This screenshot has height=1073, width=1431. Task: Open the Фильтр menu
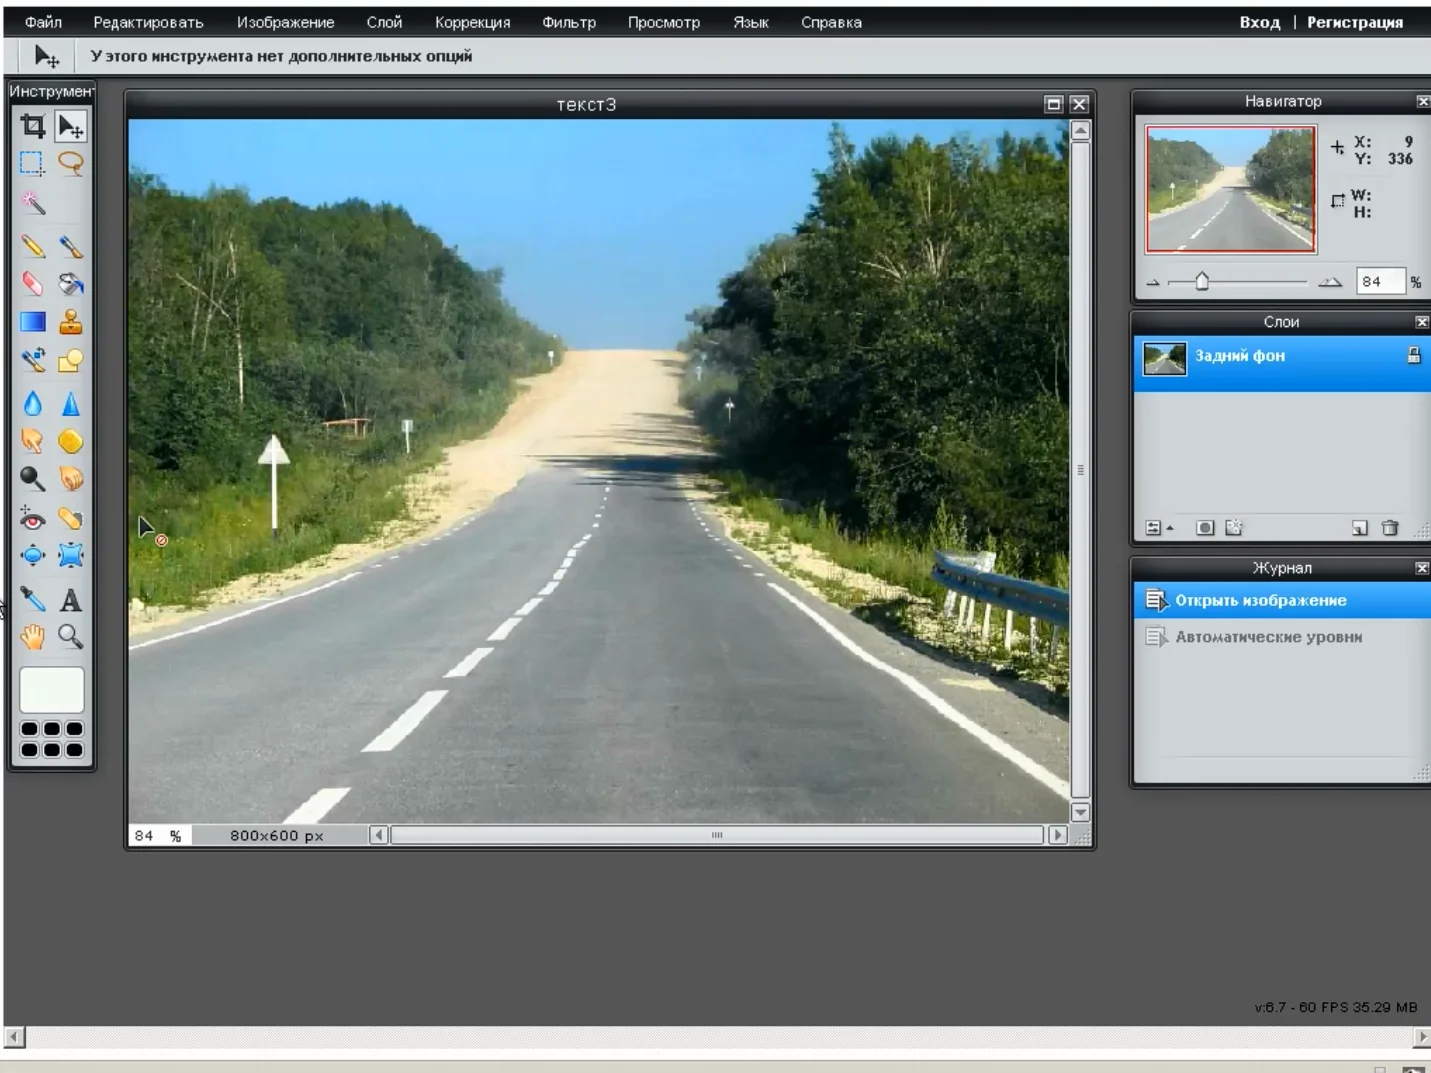point(568,22)
